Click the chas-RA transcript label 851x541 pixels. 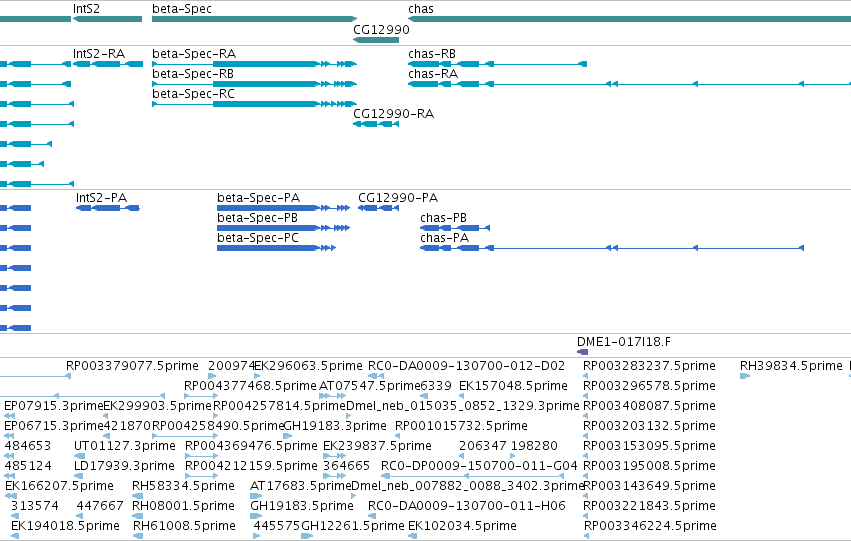(x=433, y=74)
